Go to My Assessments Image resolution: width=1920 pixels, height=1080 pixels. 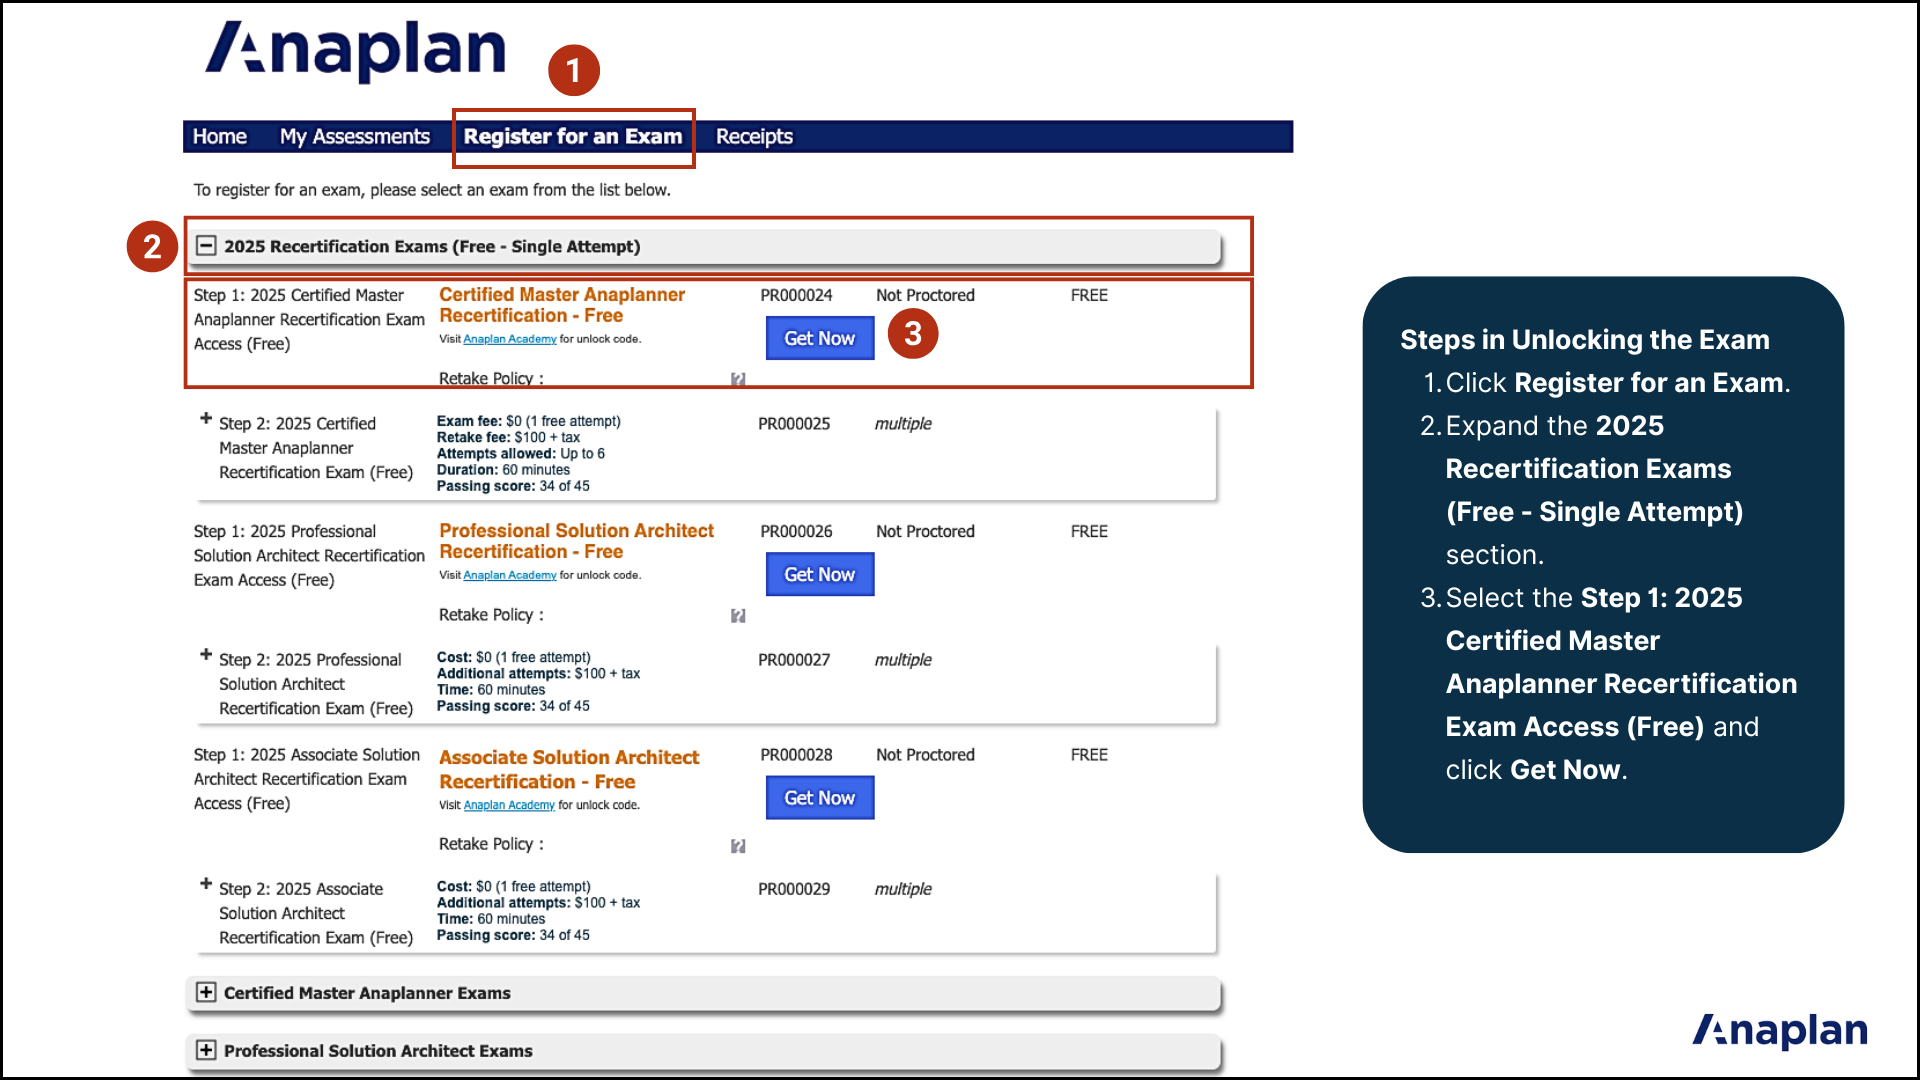[354, 136]
